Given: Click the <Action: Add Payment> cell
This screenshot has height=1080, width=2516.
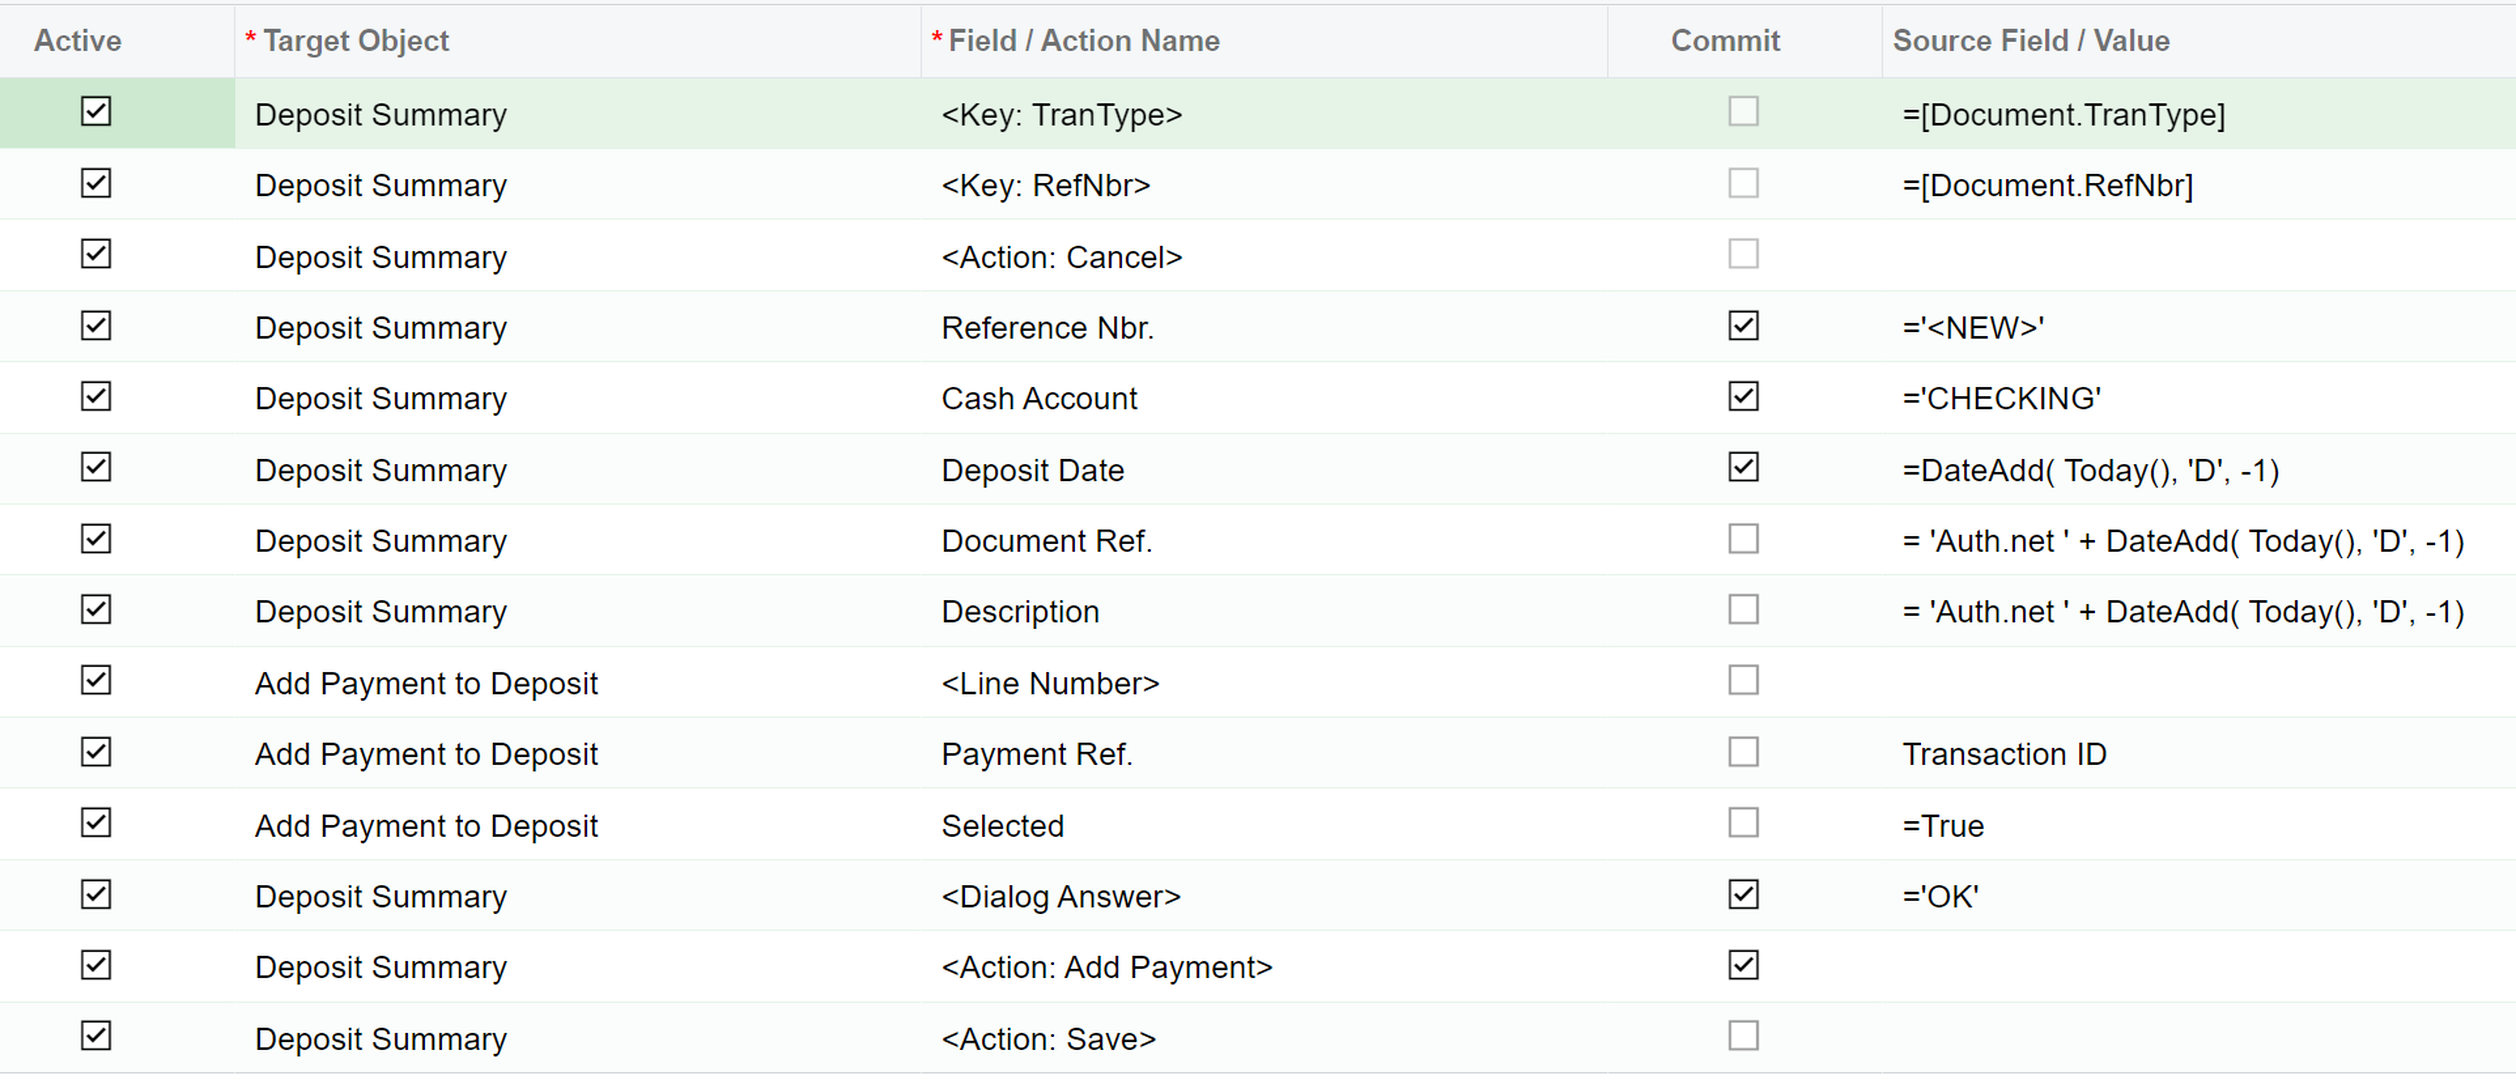Looking at the screenshot, I should click(1106, 967).
